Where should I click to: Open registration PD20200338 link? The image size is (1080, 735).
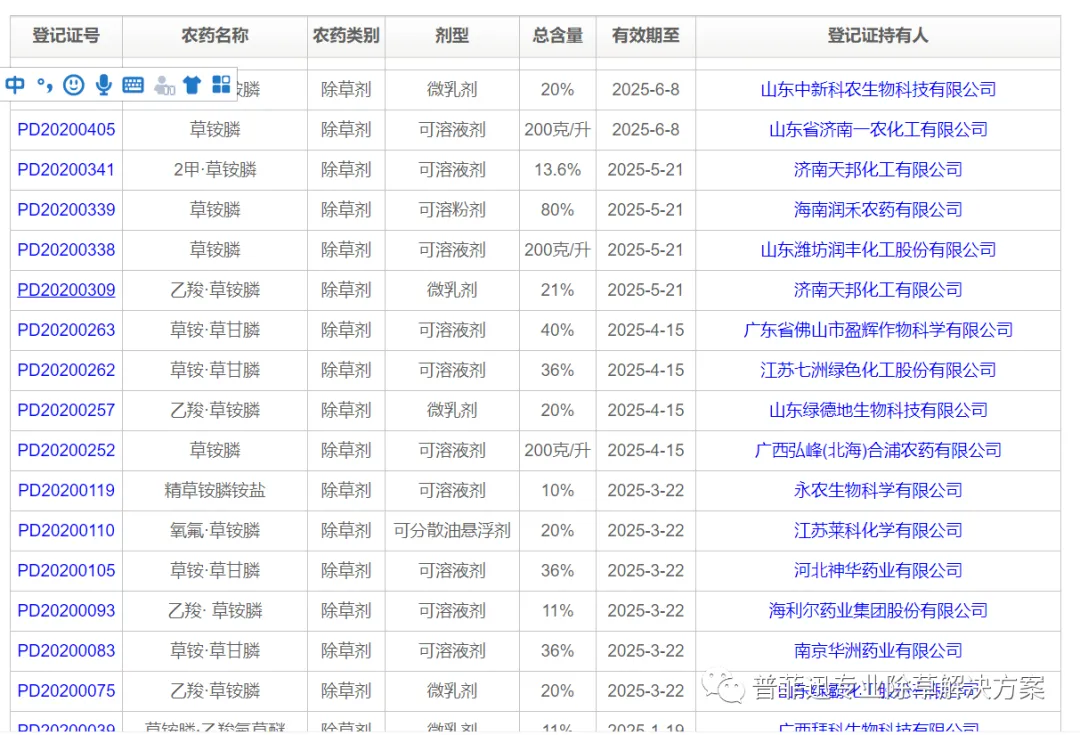(66, 249)
